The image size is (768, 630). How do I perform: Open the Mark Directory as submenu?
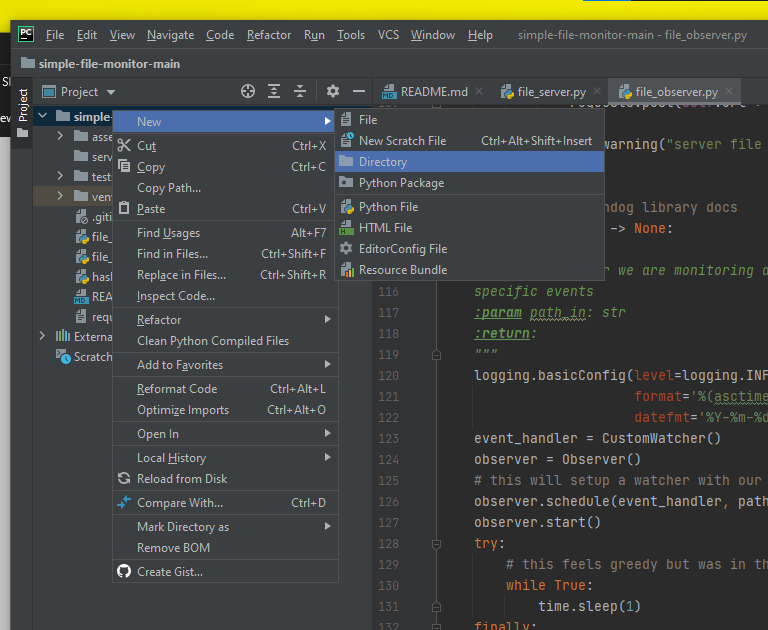(x=225, y=526)
